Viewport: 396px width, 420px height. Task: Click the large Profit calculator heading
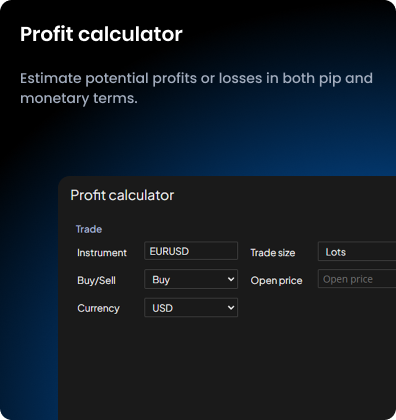(x=101, y=34)
